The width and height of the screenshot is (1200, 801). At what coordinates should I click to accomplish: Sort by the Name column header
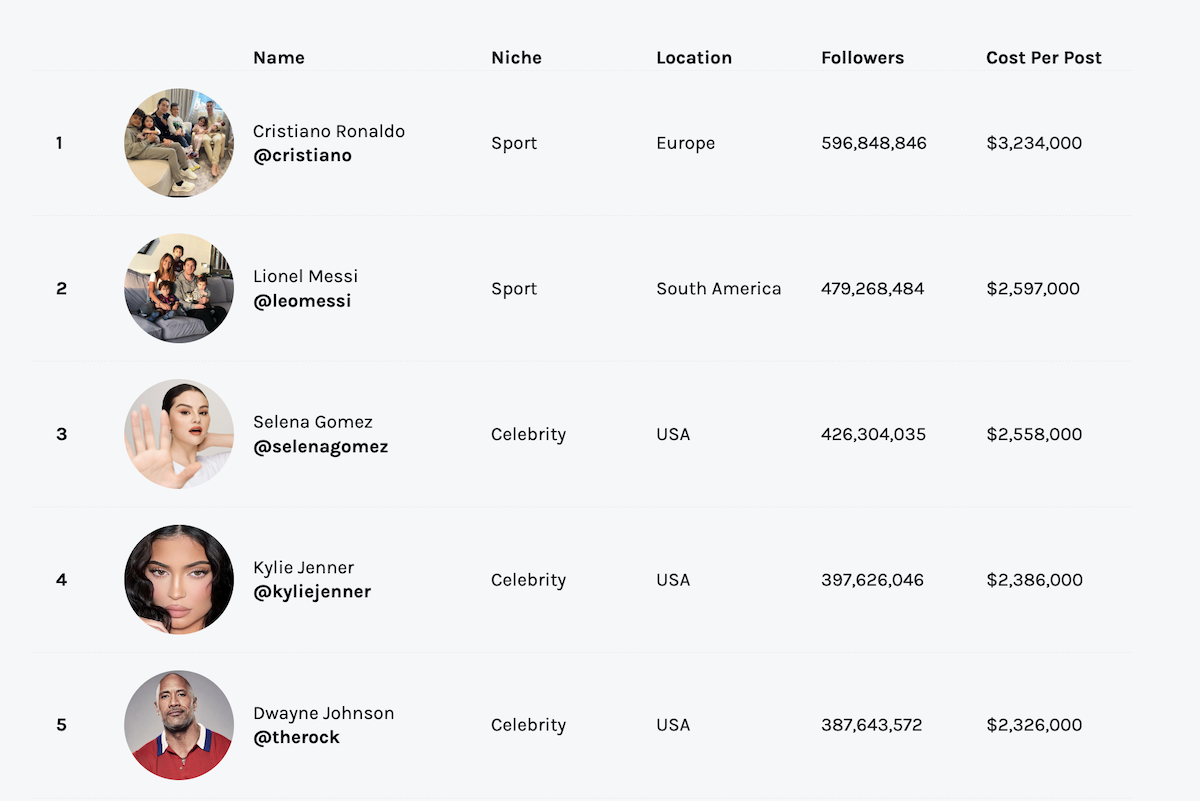click(279, 58)
